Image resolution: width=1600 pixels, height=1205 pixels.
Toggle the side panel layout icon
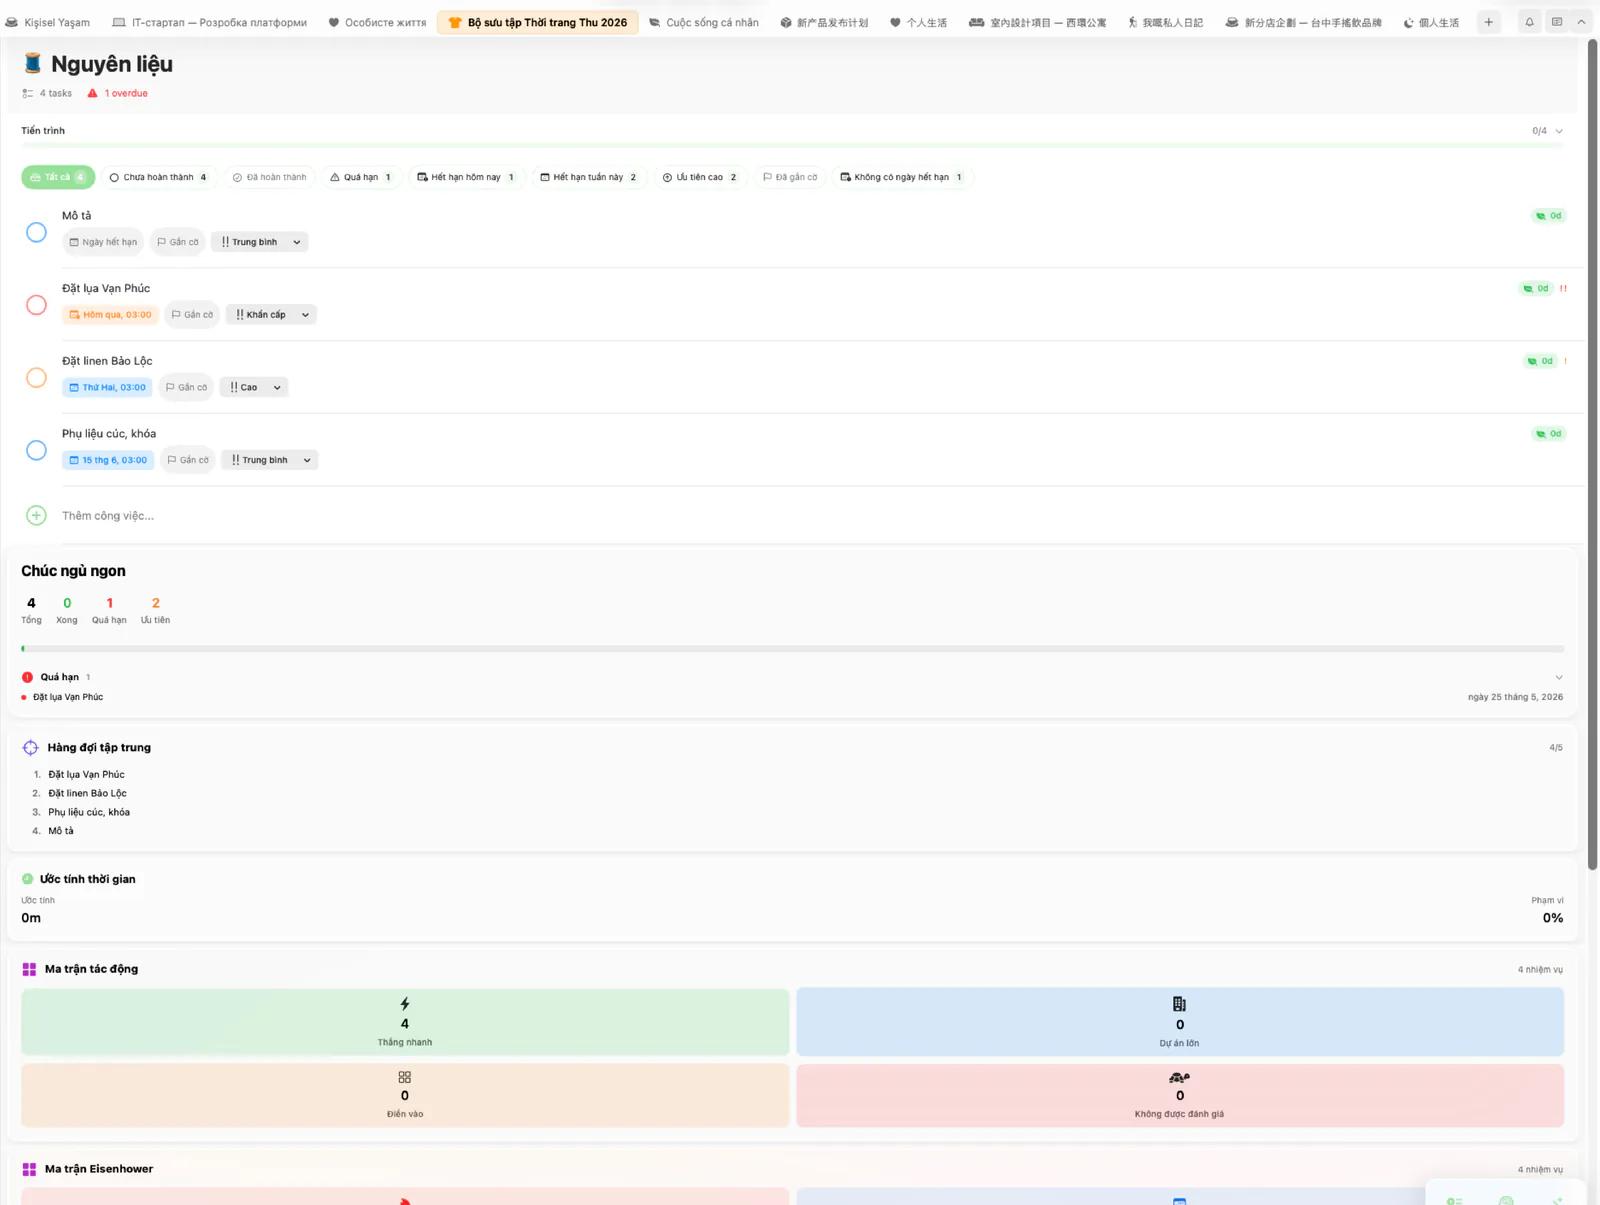[1557, 22]
